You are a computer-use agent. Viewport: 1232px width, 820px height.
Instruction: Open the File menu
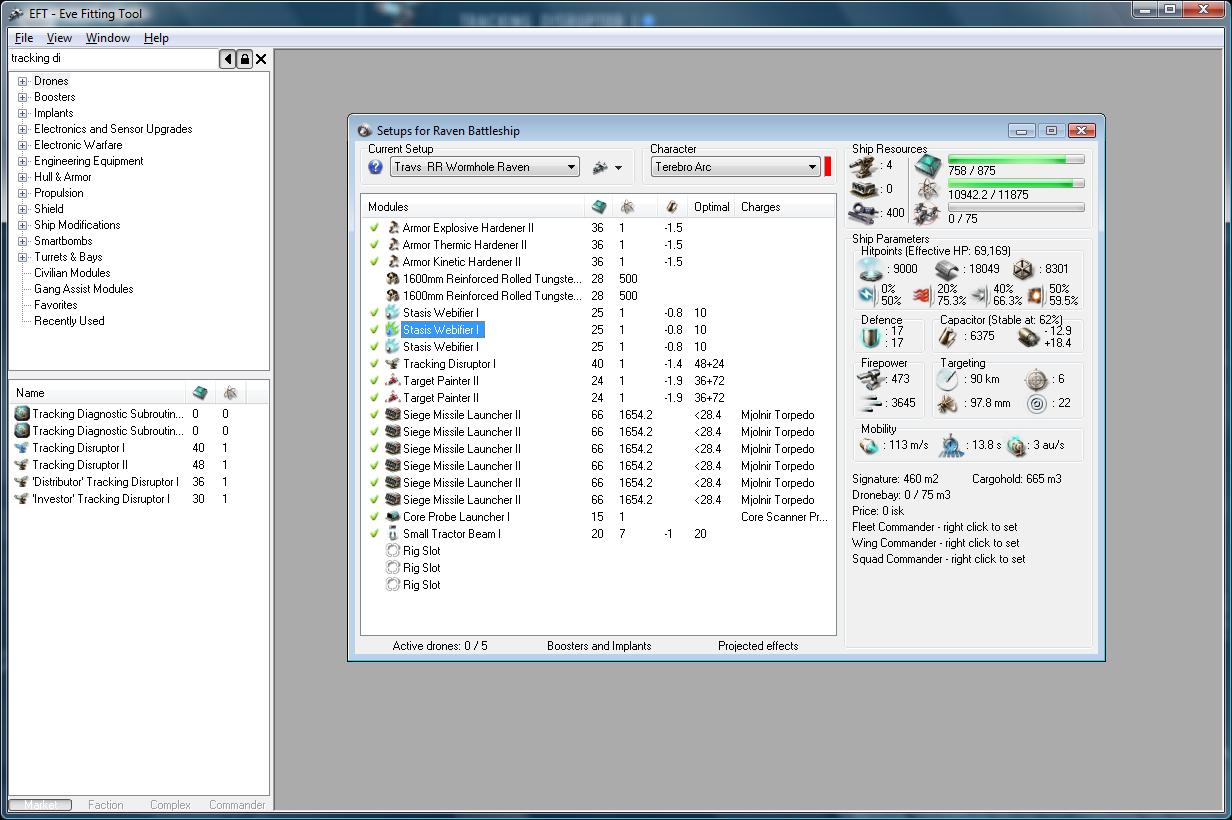24,38
